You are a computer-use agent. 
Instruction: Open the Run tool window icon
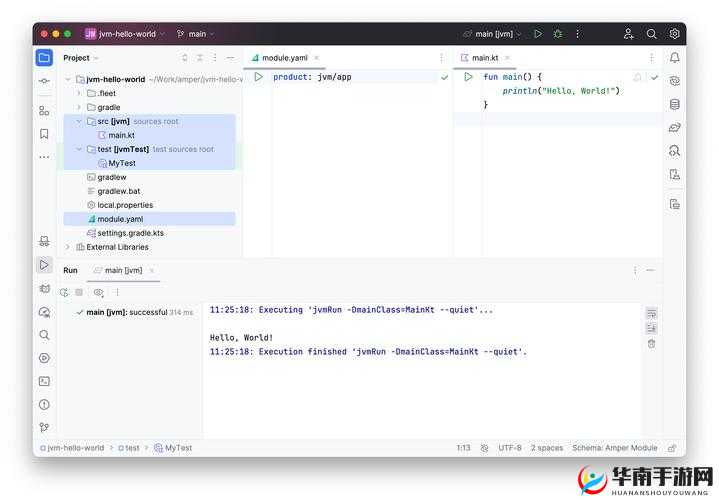pos(44,265)
